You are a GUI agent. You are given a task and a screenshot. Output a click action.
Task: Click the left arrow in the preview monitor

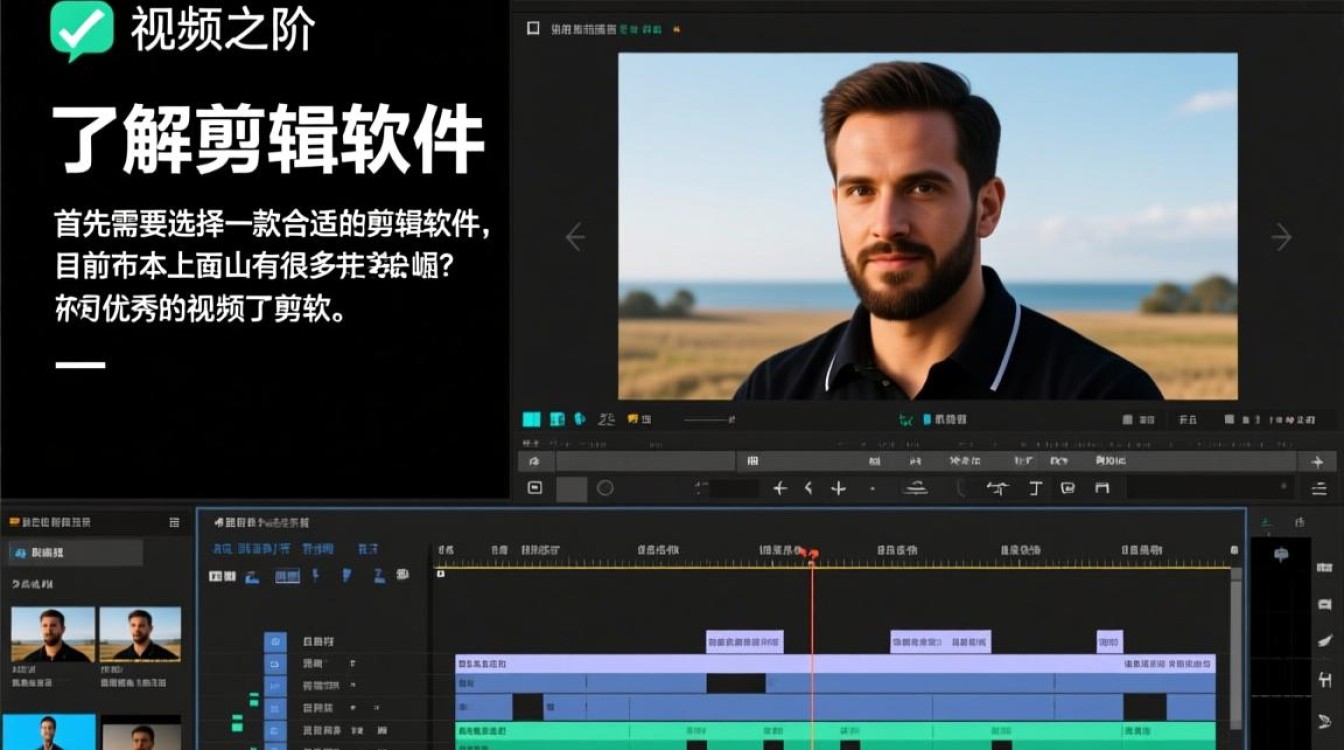575,237
